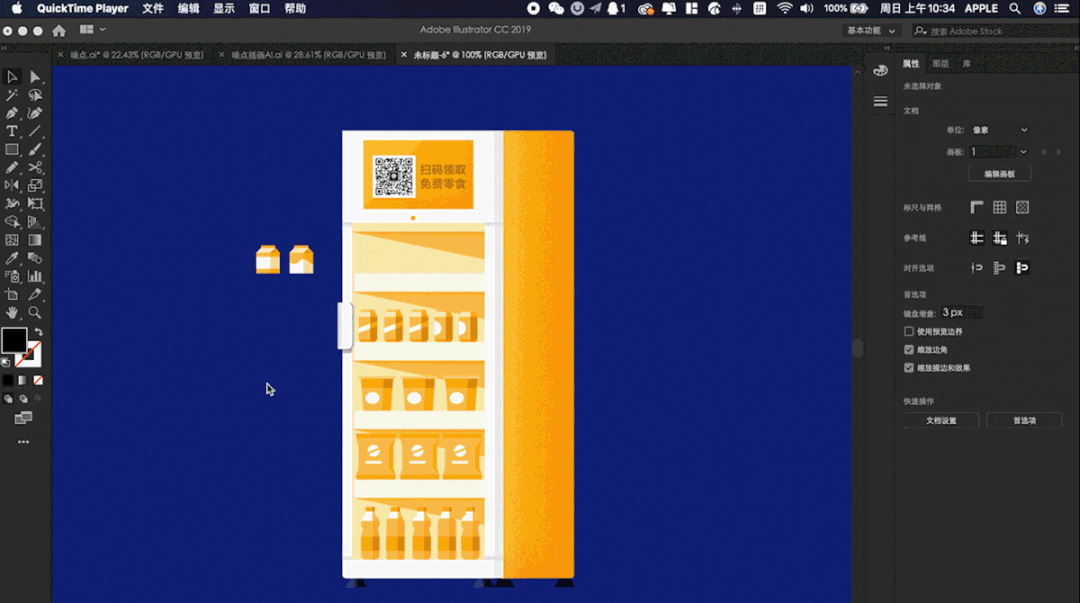Select the Line Segment tool
This screenshot has width=1080, height=603.
coord(34,131)
